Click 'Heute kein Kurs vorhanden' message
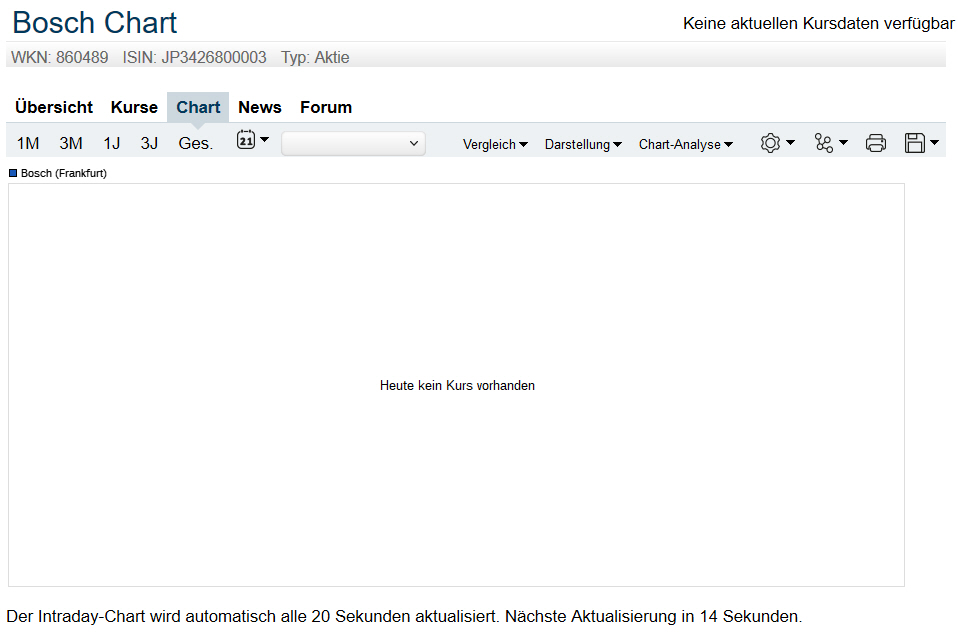The image size is (958, 632). click(x=457, y=385)
